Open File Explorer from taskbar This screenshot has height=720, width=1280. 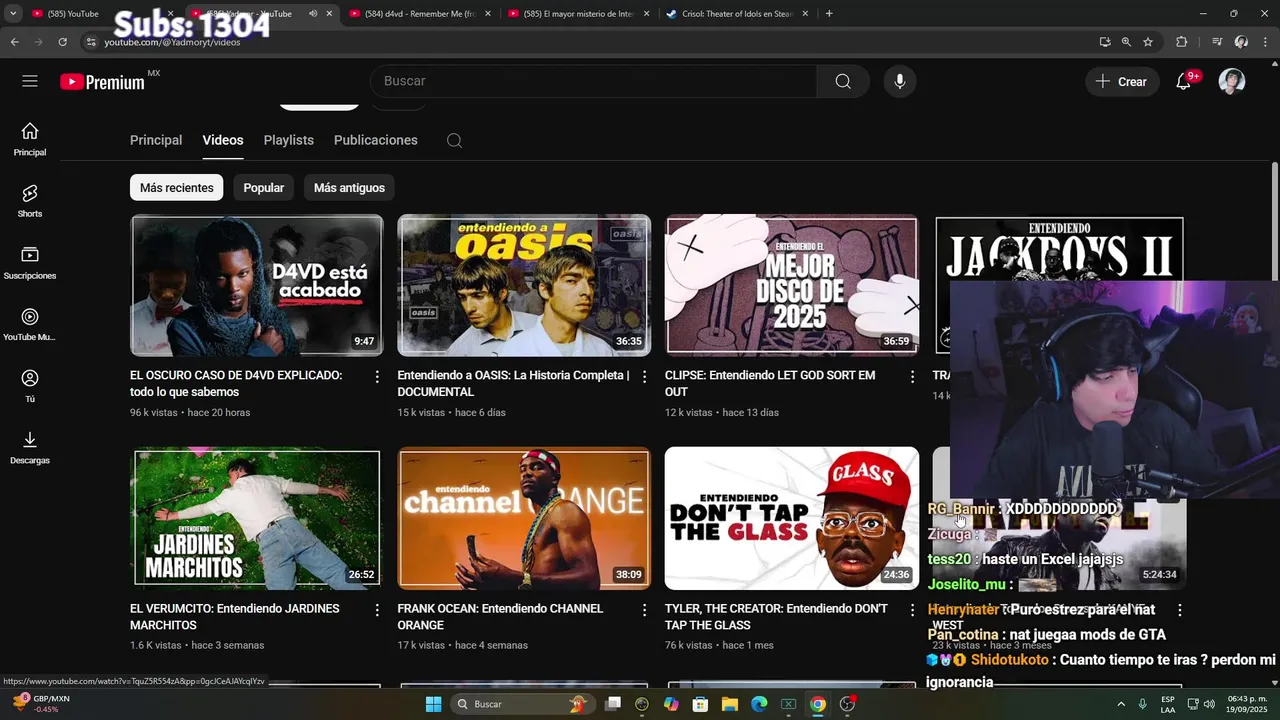[730, 704]
